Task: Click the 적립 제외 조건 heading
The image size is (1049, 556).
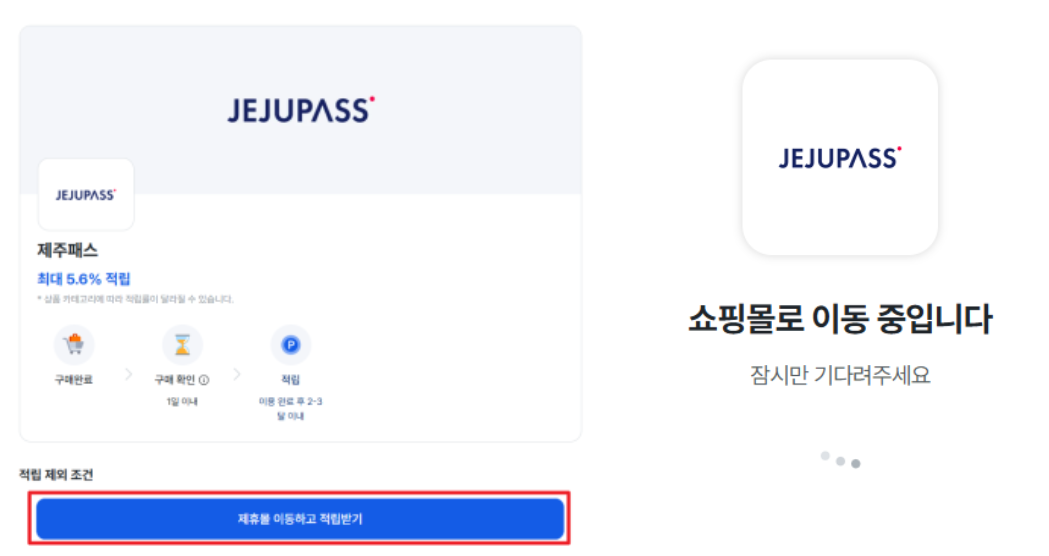Action: (56, 475)
